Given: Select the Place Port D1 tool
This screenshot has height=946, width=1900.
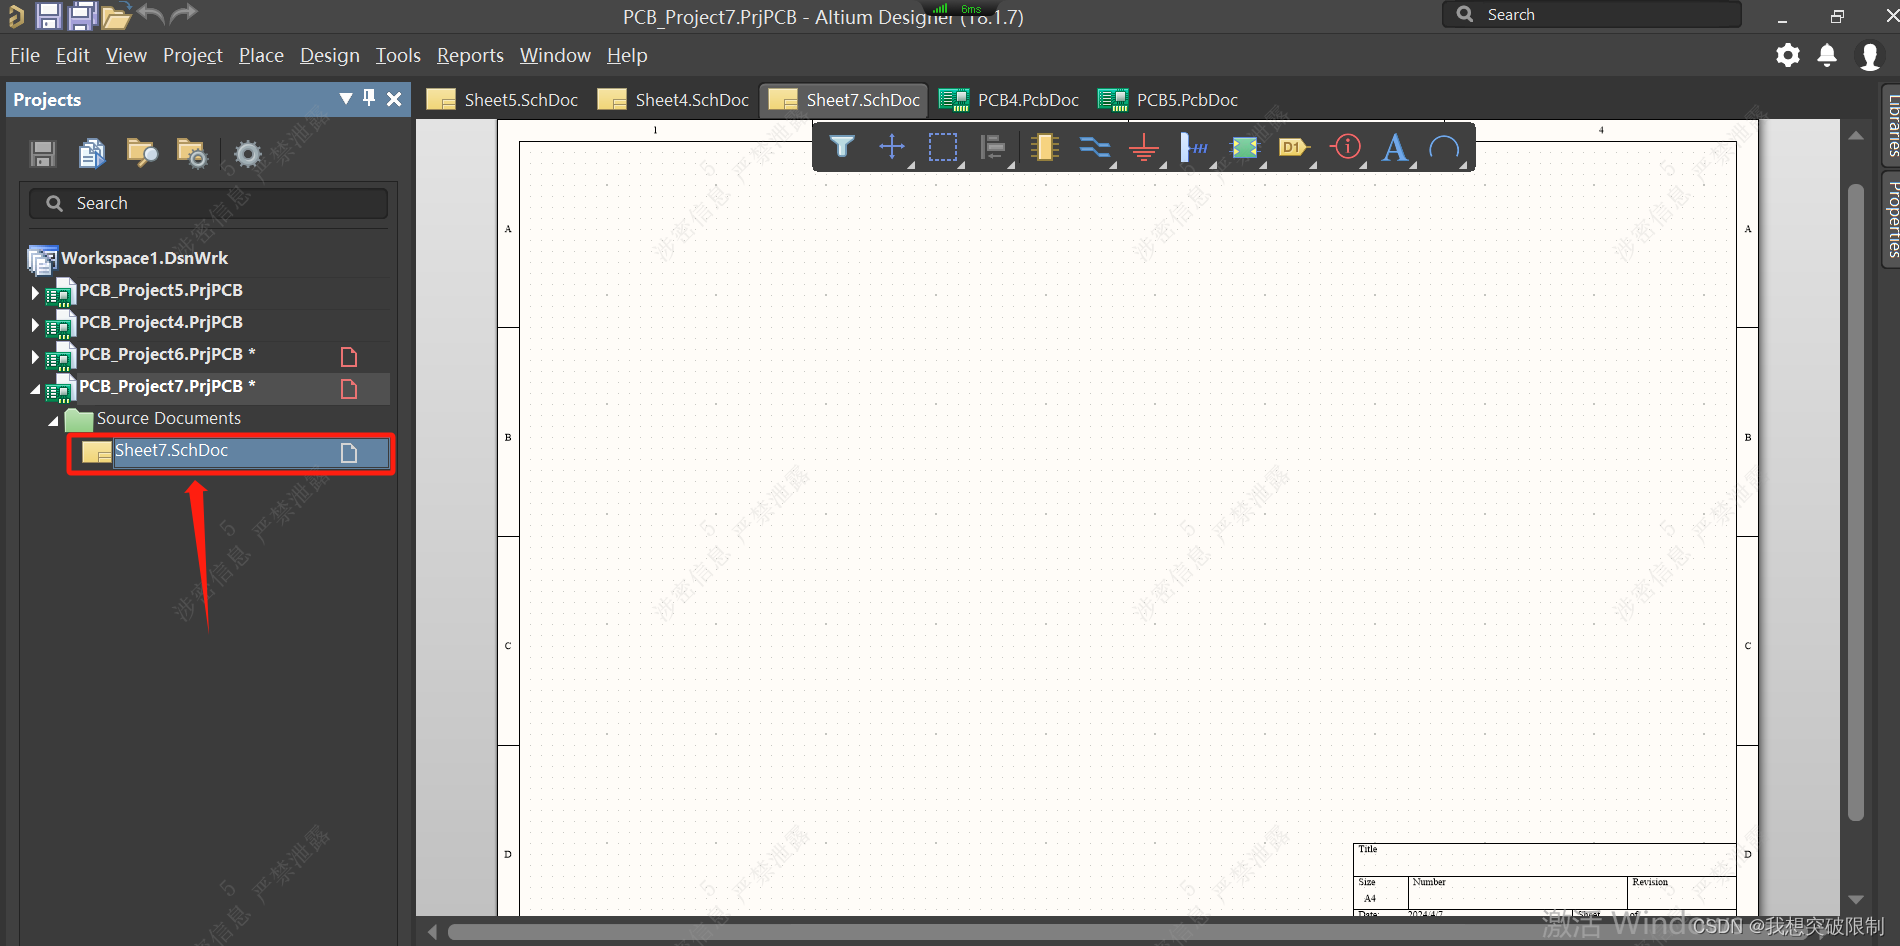Looking at the screenshot, I should [1294, 147].
